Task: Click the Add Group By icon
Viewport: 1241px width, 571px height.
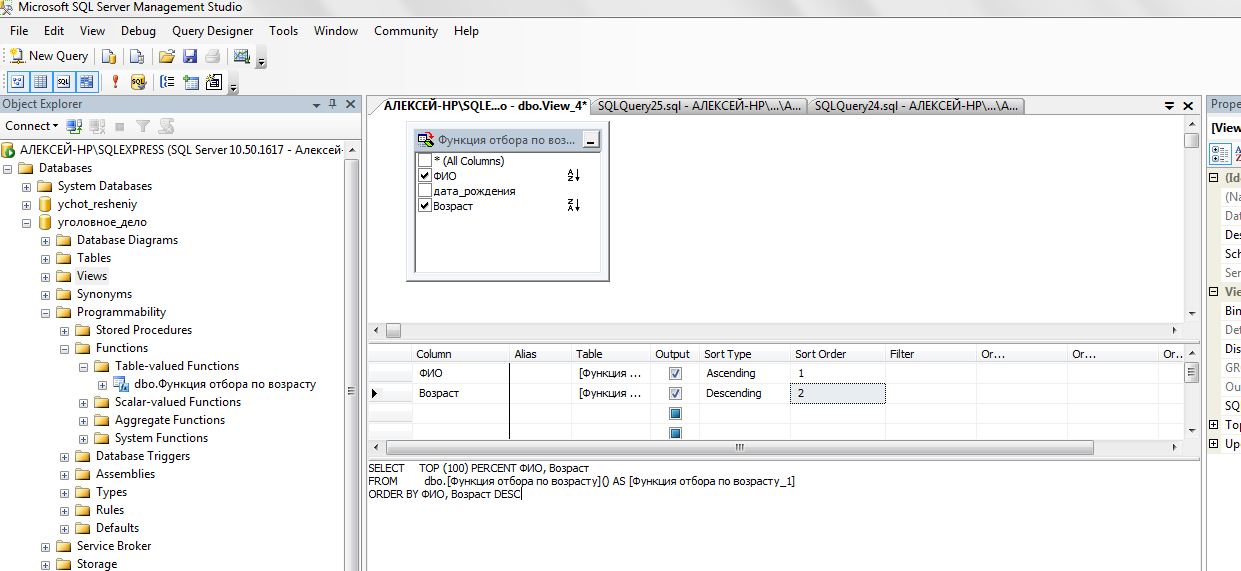Action: pos(168,82)
